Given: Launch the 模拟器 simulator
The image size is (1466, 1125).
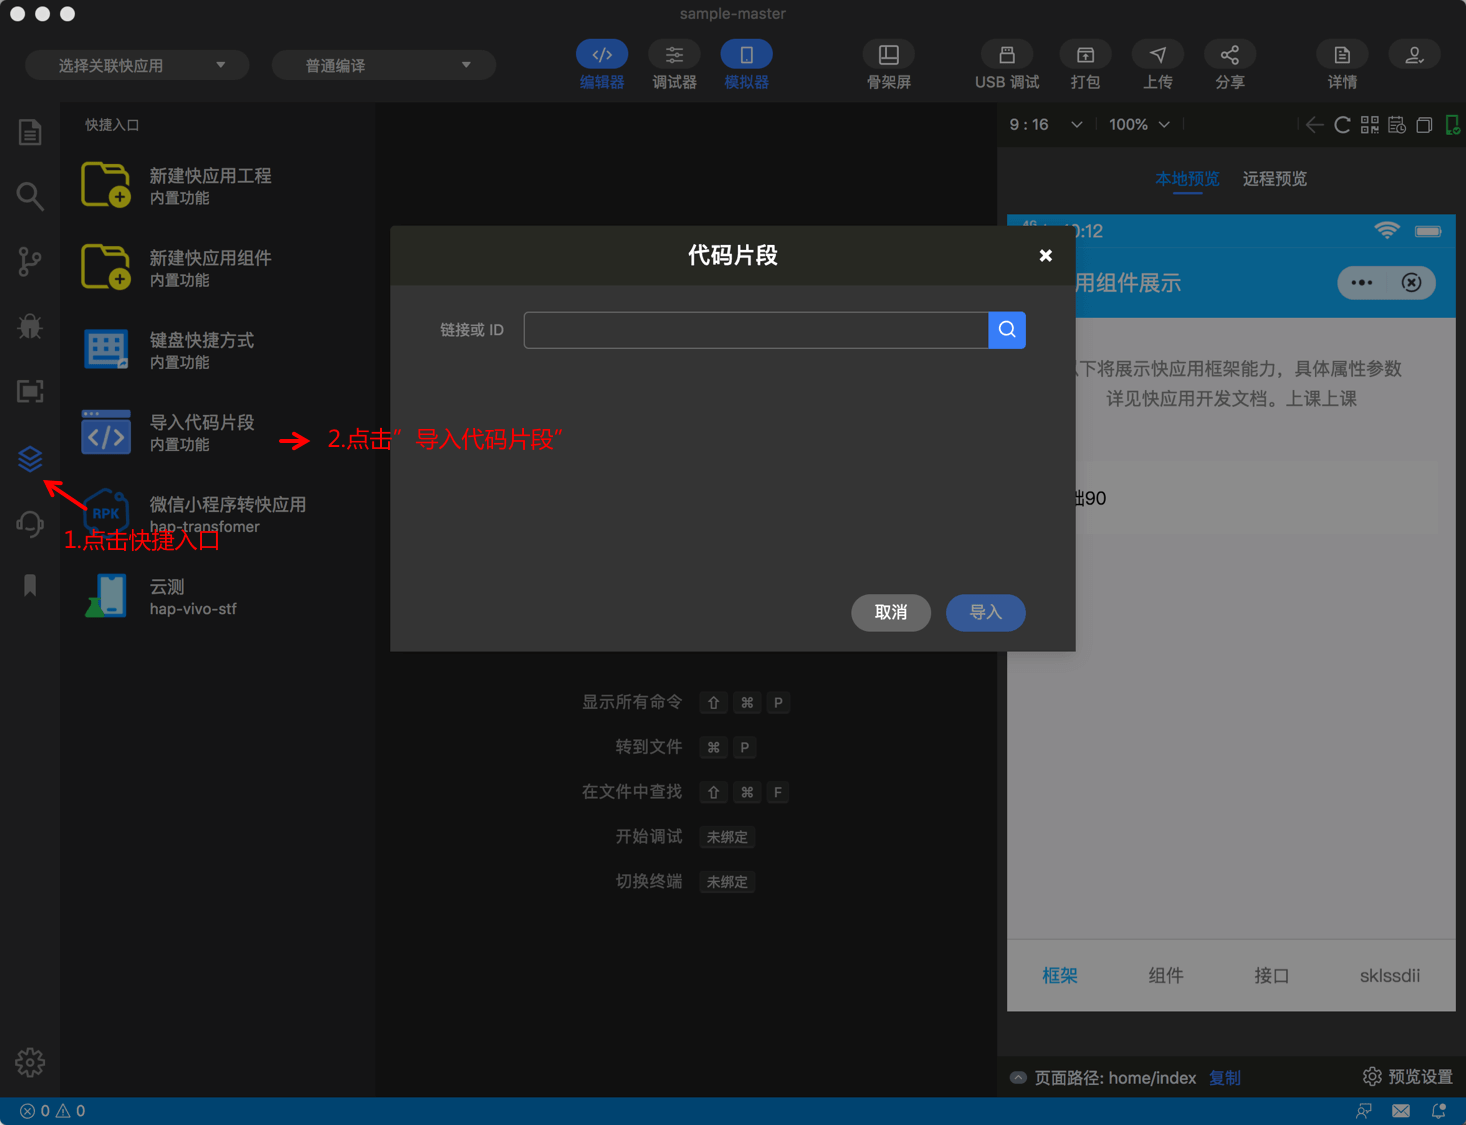Looking at the screenshot, I should pyautogui.click(x=746, y=55).
